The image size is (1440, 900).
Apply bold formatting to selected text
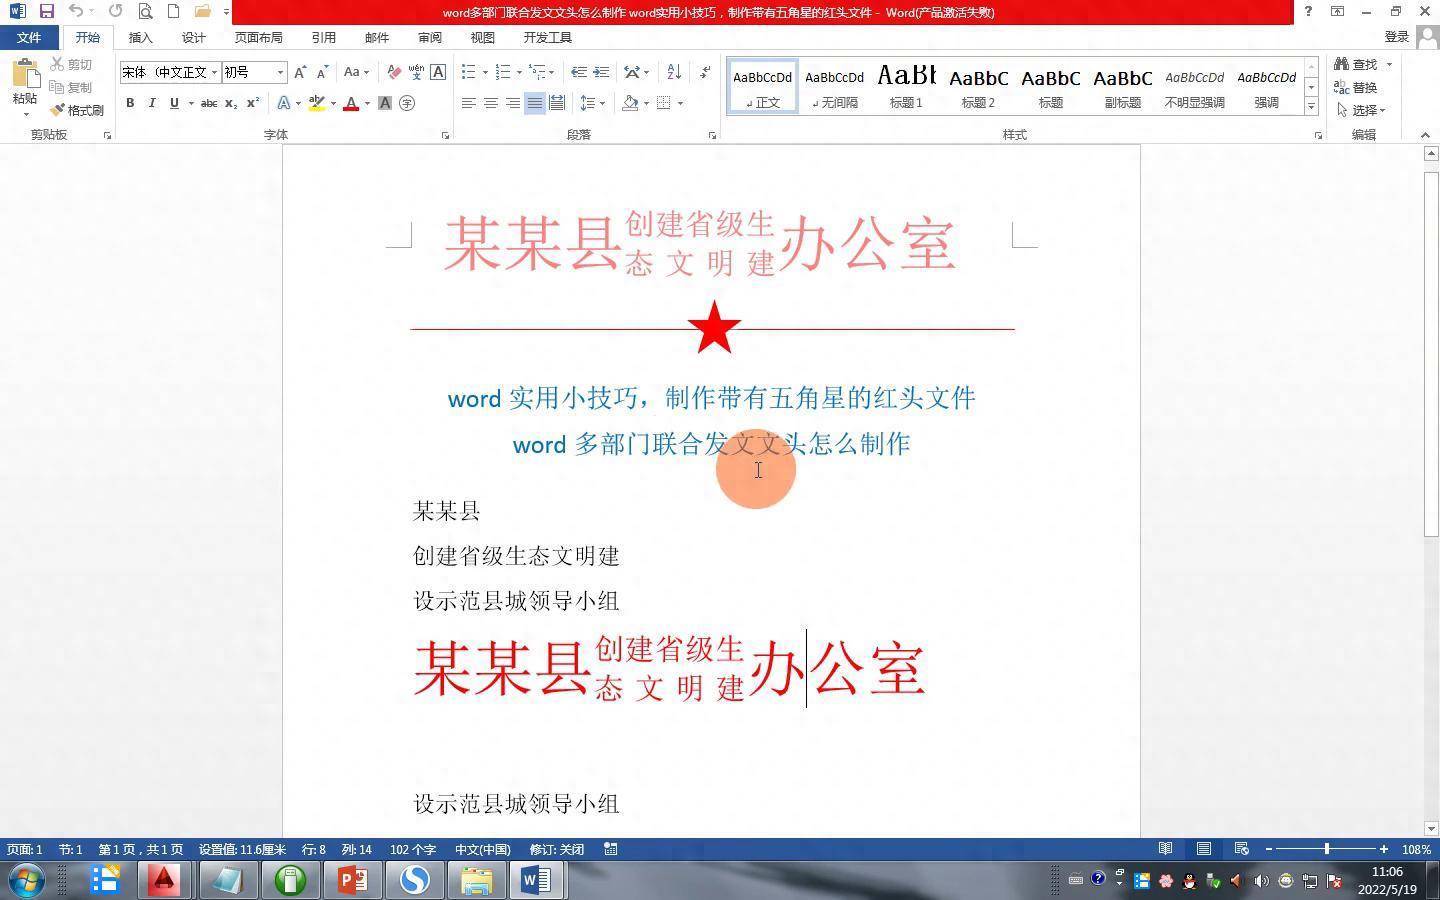129,103
